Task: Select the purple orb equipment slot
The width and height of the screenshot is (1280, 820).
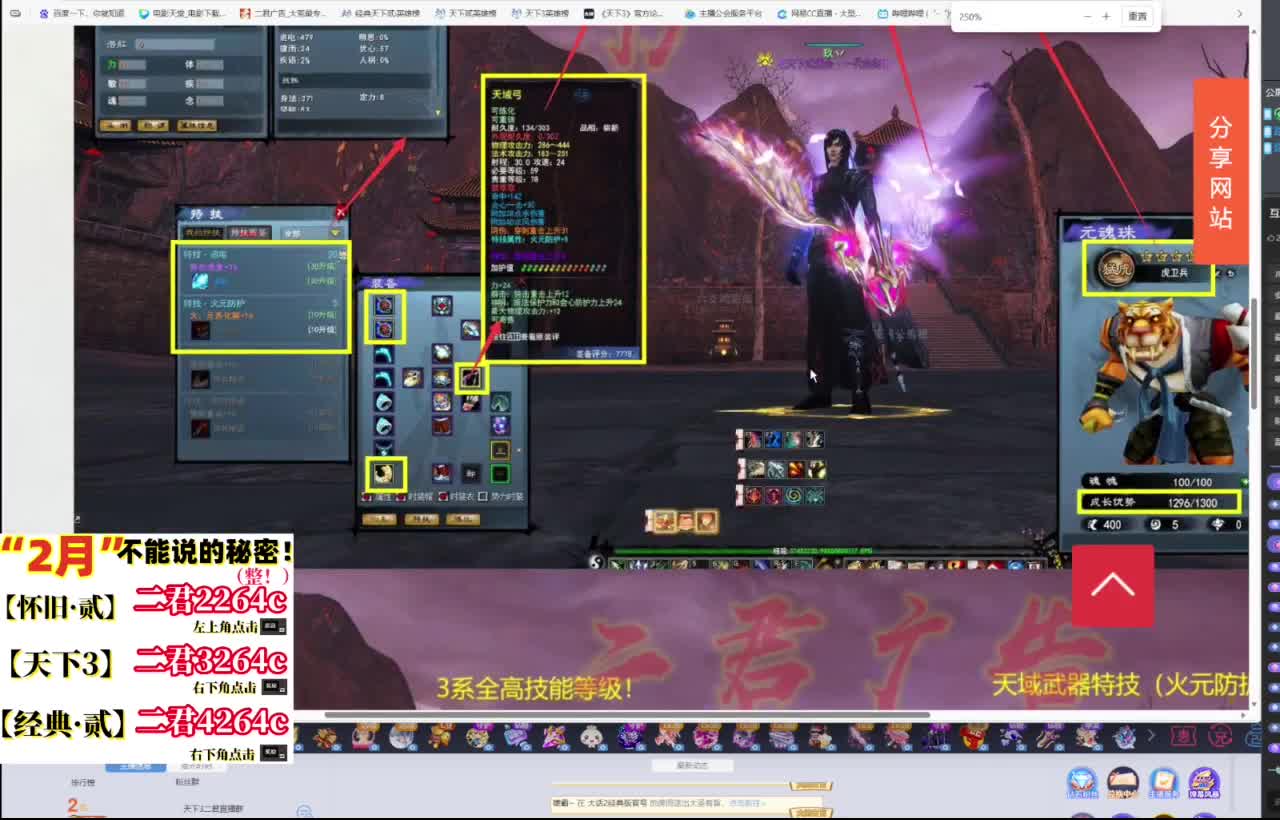Action: [501, 425]
